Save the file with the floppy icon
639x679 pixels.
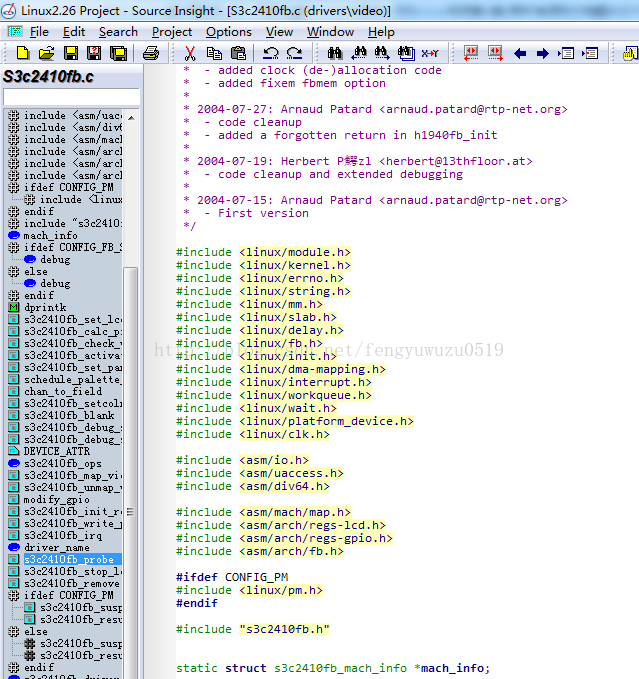(71, 53)
